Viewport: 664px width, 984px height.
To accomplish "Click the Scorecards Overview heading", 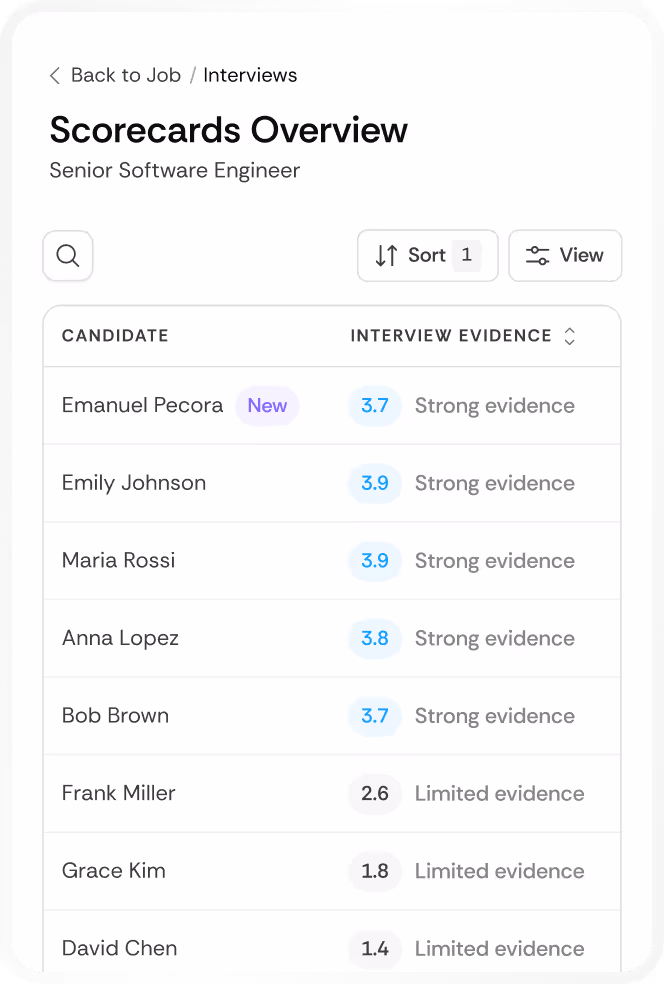I will pyautogui.click(x=228, y=129).
